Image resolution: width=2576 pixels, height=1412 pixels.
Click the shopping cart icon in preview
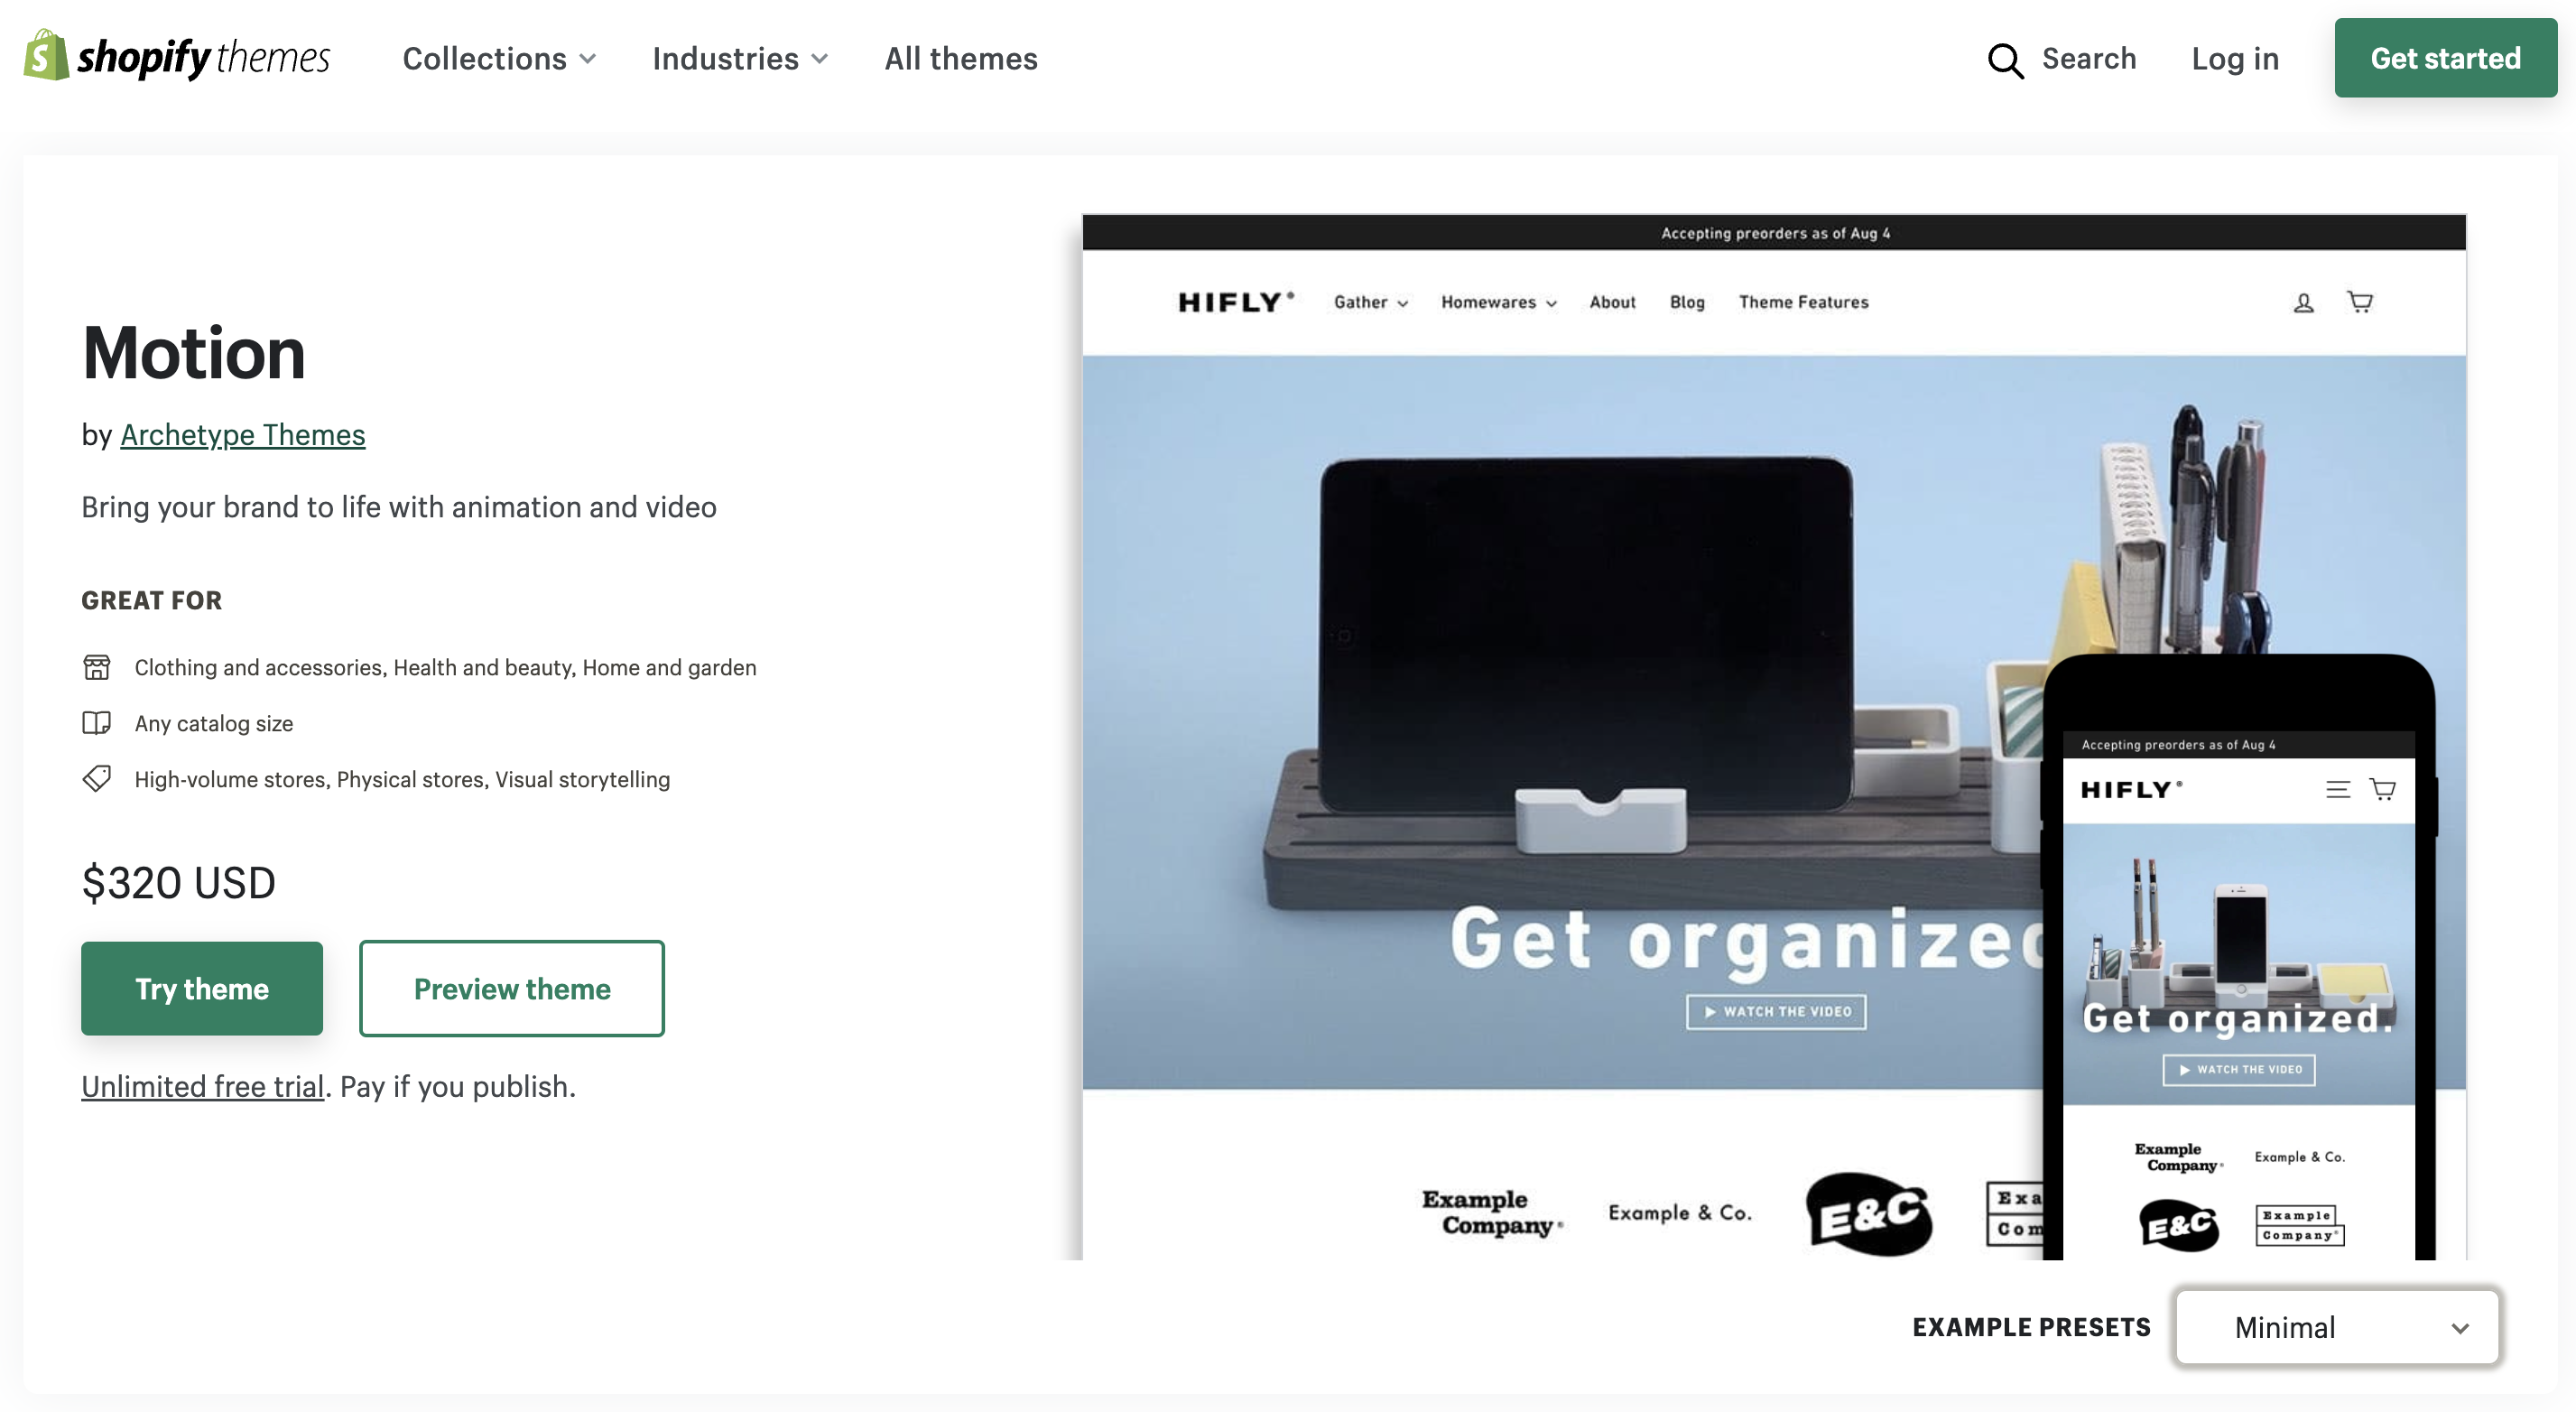[x=2358, y=299]
